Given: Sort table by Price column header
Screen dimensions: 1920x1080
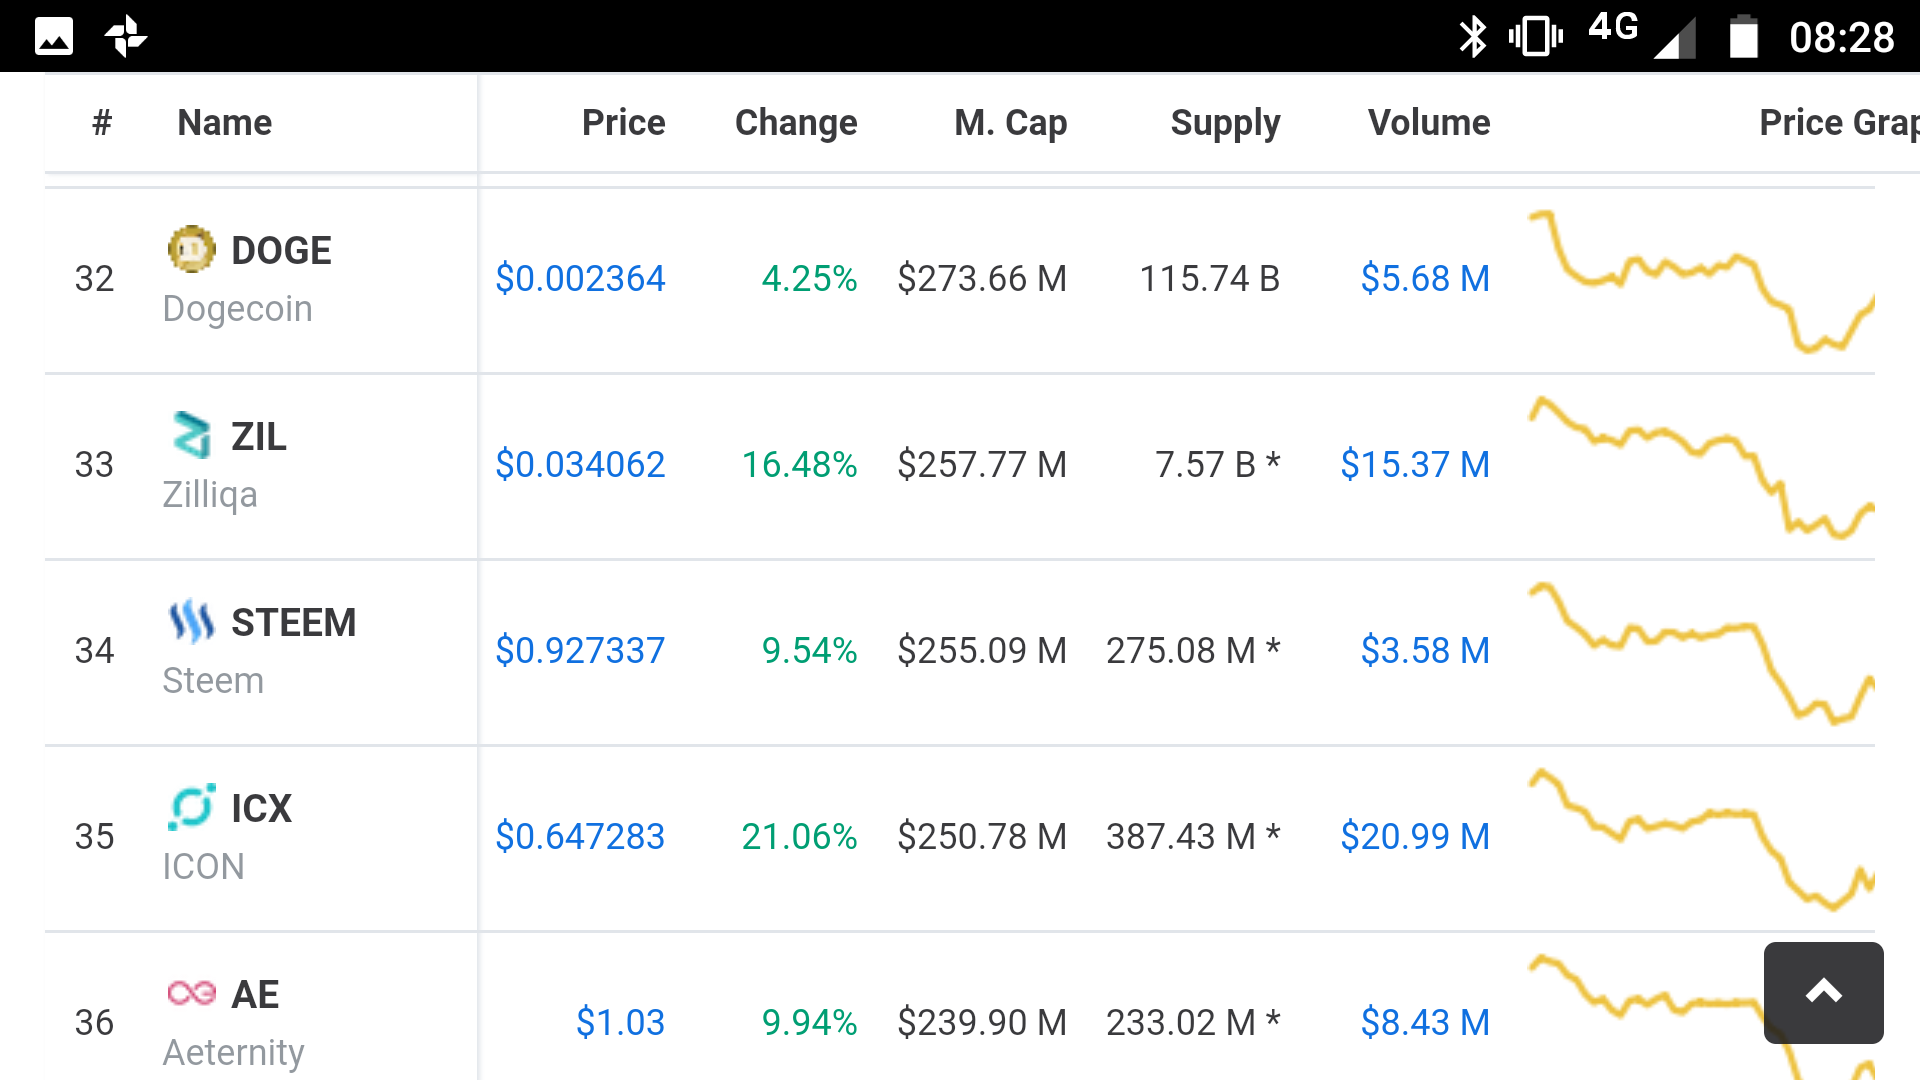Looking at the screenshot, I should tap(624, 122).
